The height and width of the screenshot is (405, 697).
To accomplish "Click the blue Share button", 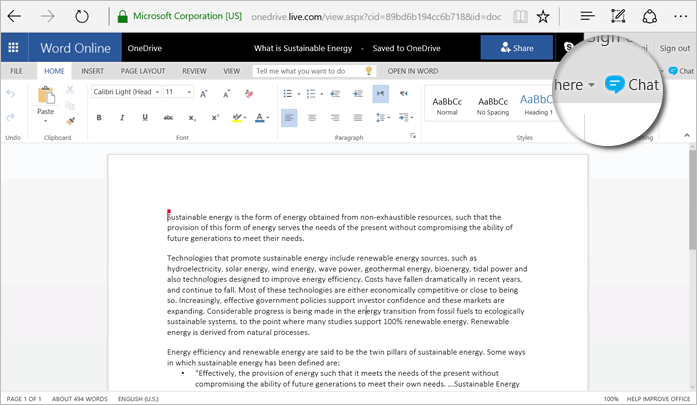I will click(x=514, y=48).
